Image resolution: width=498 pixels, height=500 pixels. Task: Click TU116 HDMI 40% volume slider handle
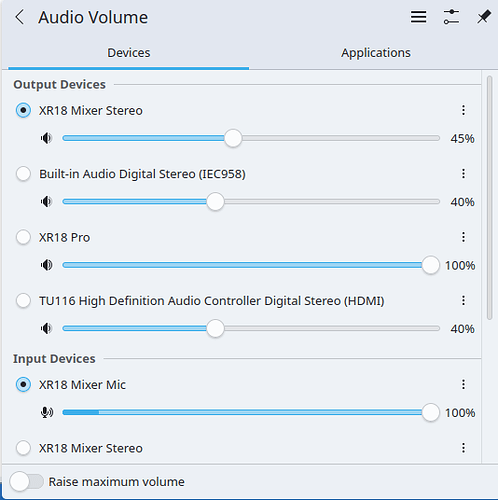click(215, 328)
